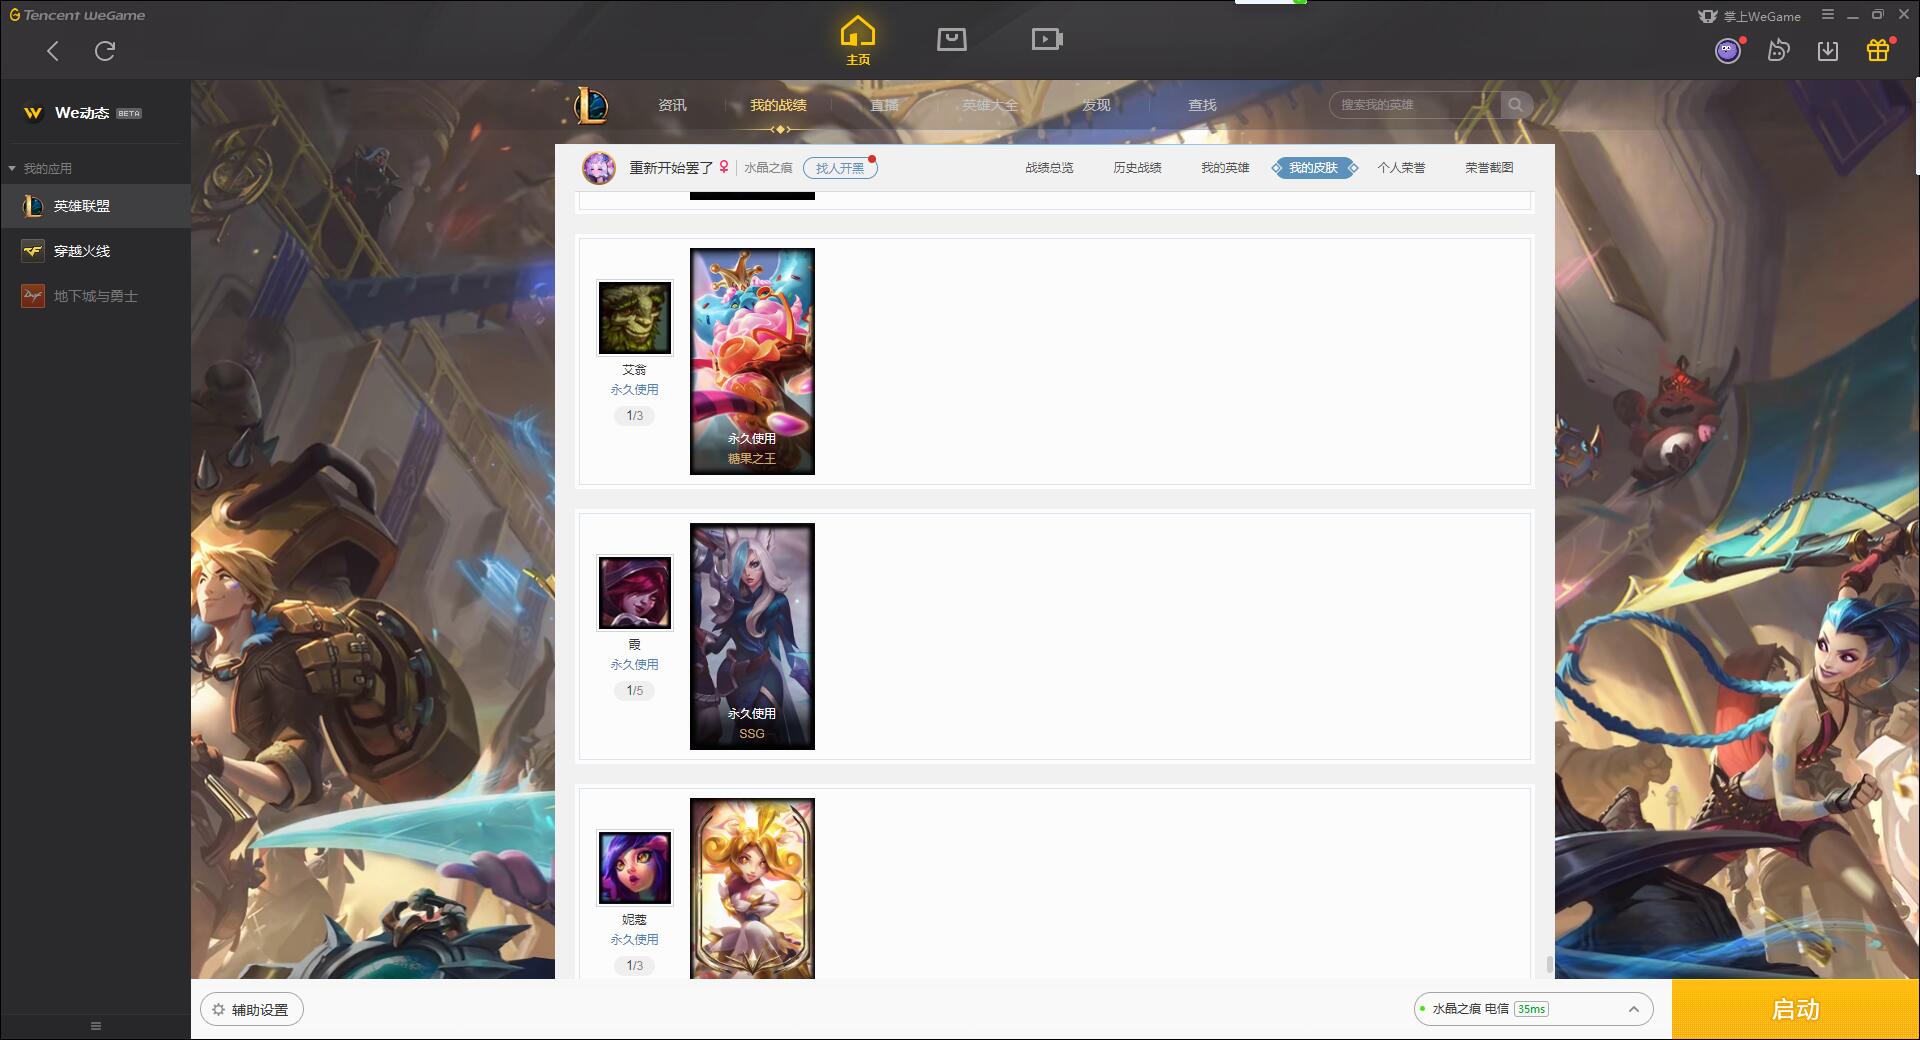The width and height of the screenshot is (1920, 1040).
Task: Select 地下城与勇士 in the sidebar
Action: coord(95,296)
